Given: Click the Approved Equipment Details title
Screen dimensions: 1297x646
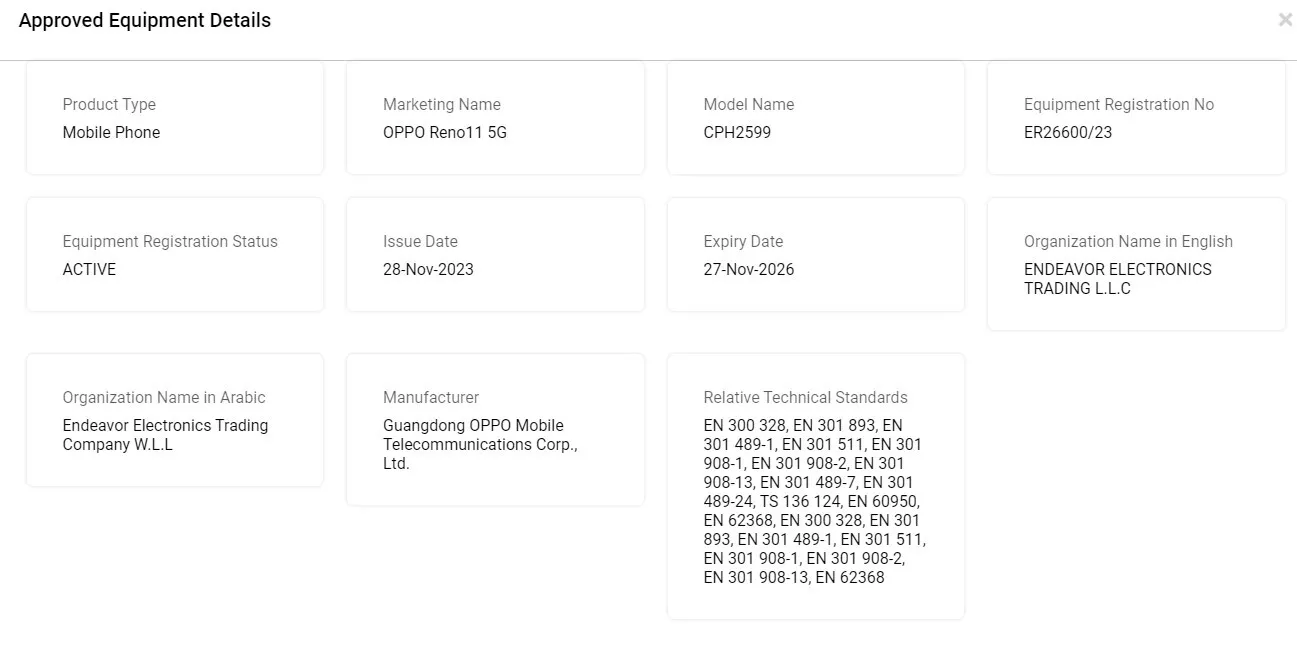Looking at the screenshot, I should [x=145, y=20].
